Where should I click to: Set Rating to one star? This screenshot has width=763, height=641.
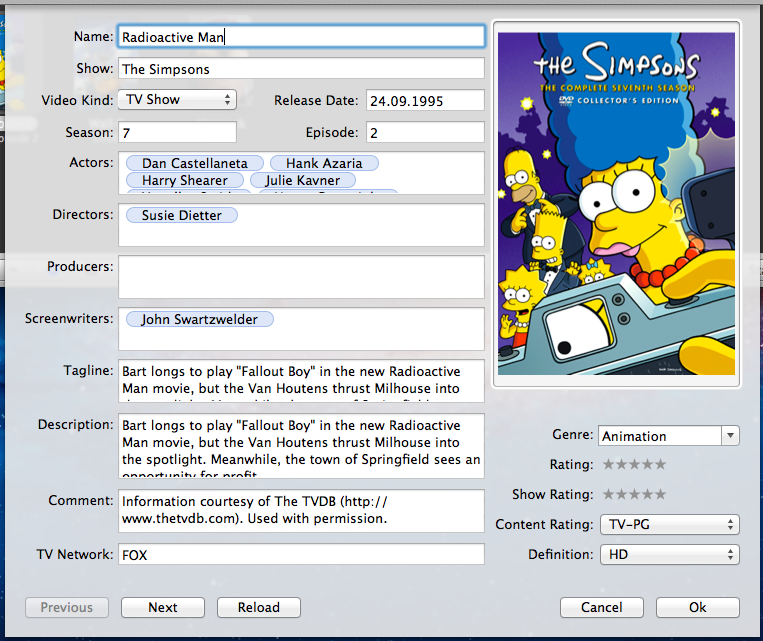pos(608,464)
